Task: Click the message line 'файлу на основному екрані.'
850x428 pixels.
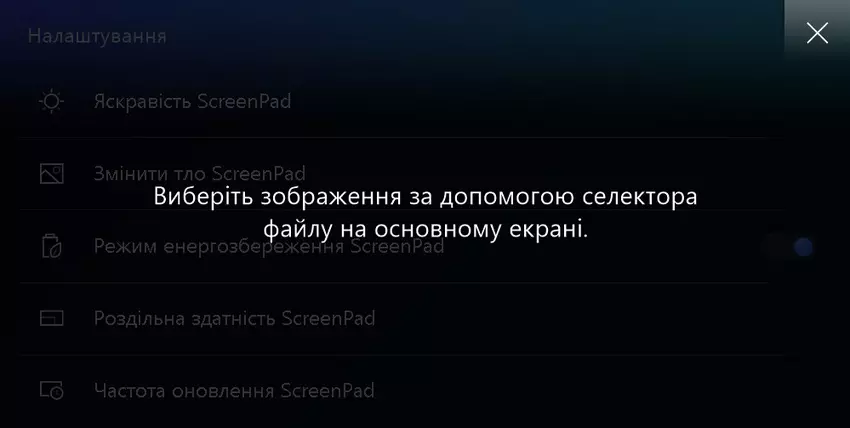Action: [x=426, y=229]
